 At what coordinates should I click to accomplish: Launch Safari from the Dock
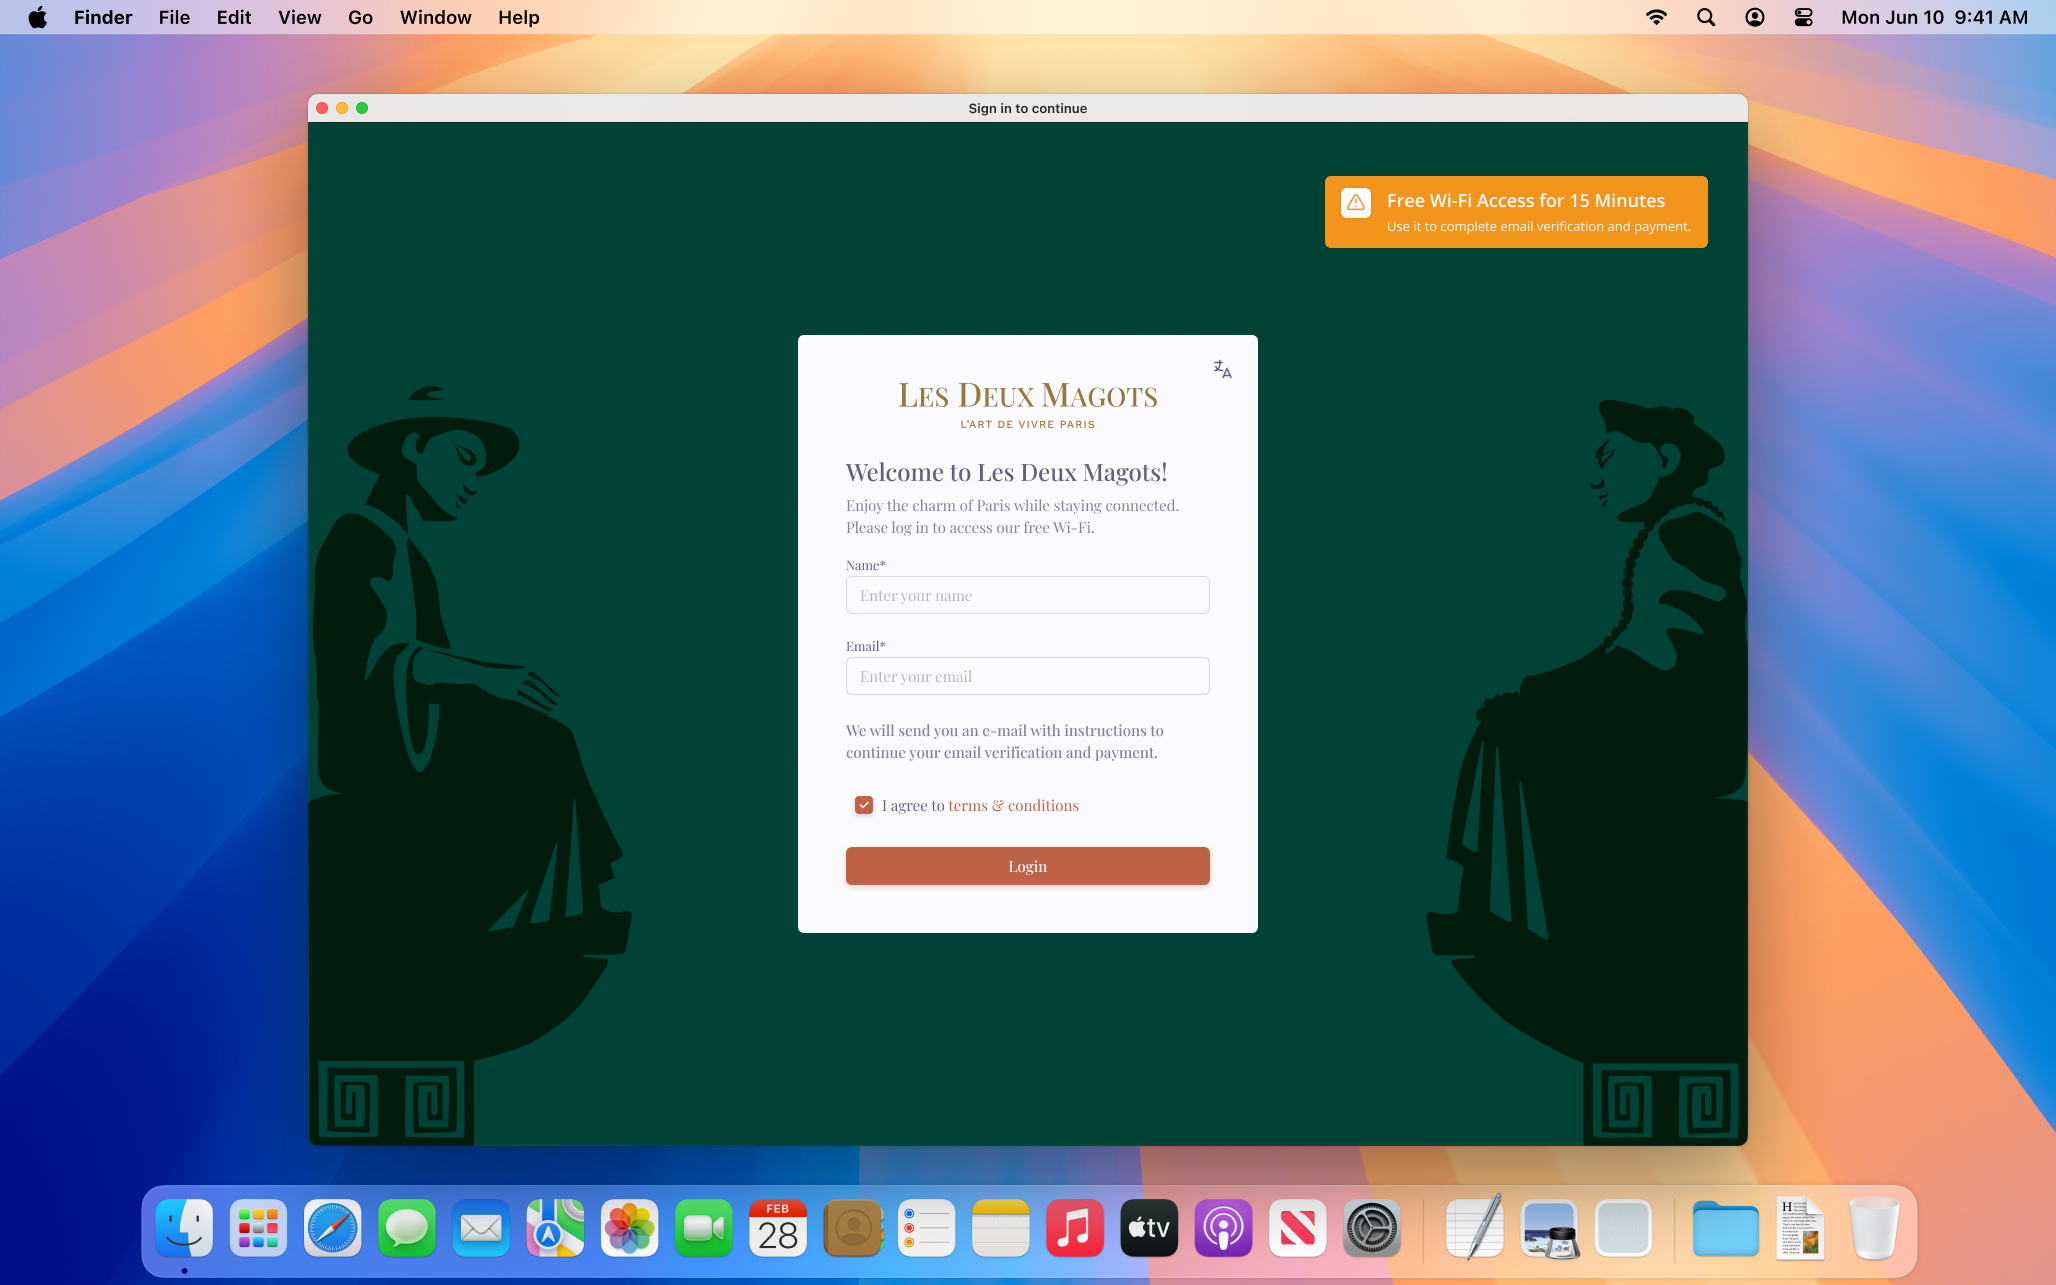tap(333, 1228)
